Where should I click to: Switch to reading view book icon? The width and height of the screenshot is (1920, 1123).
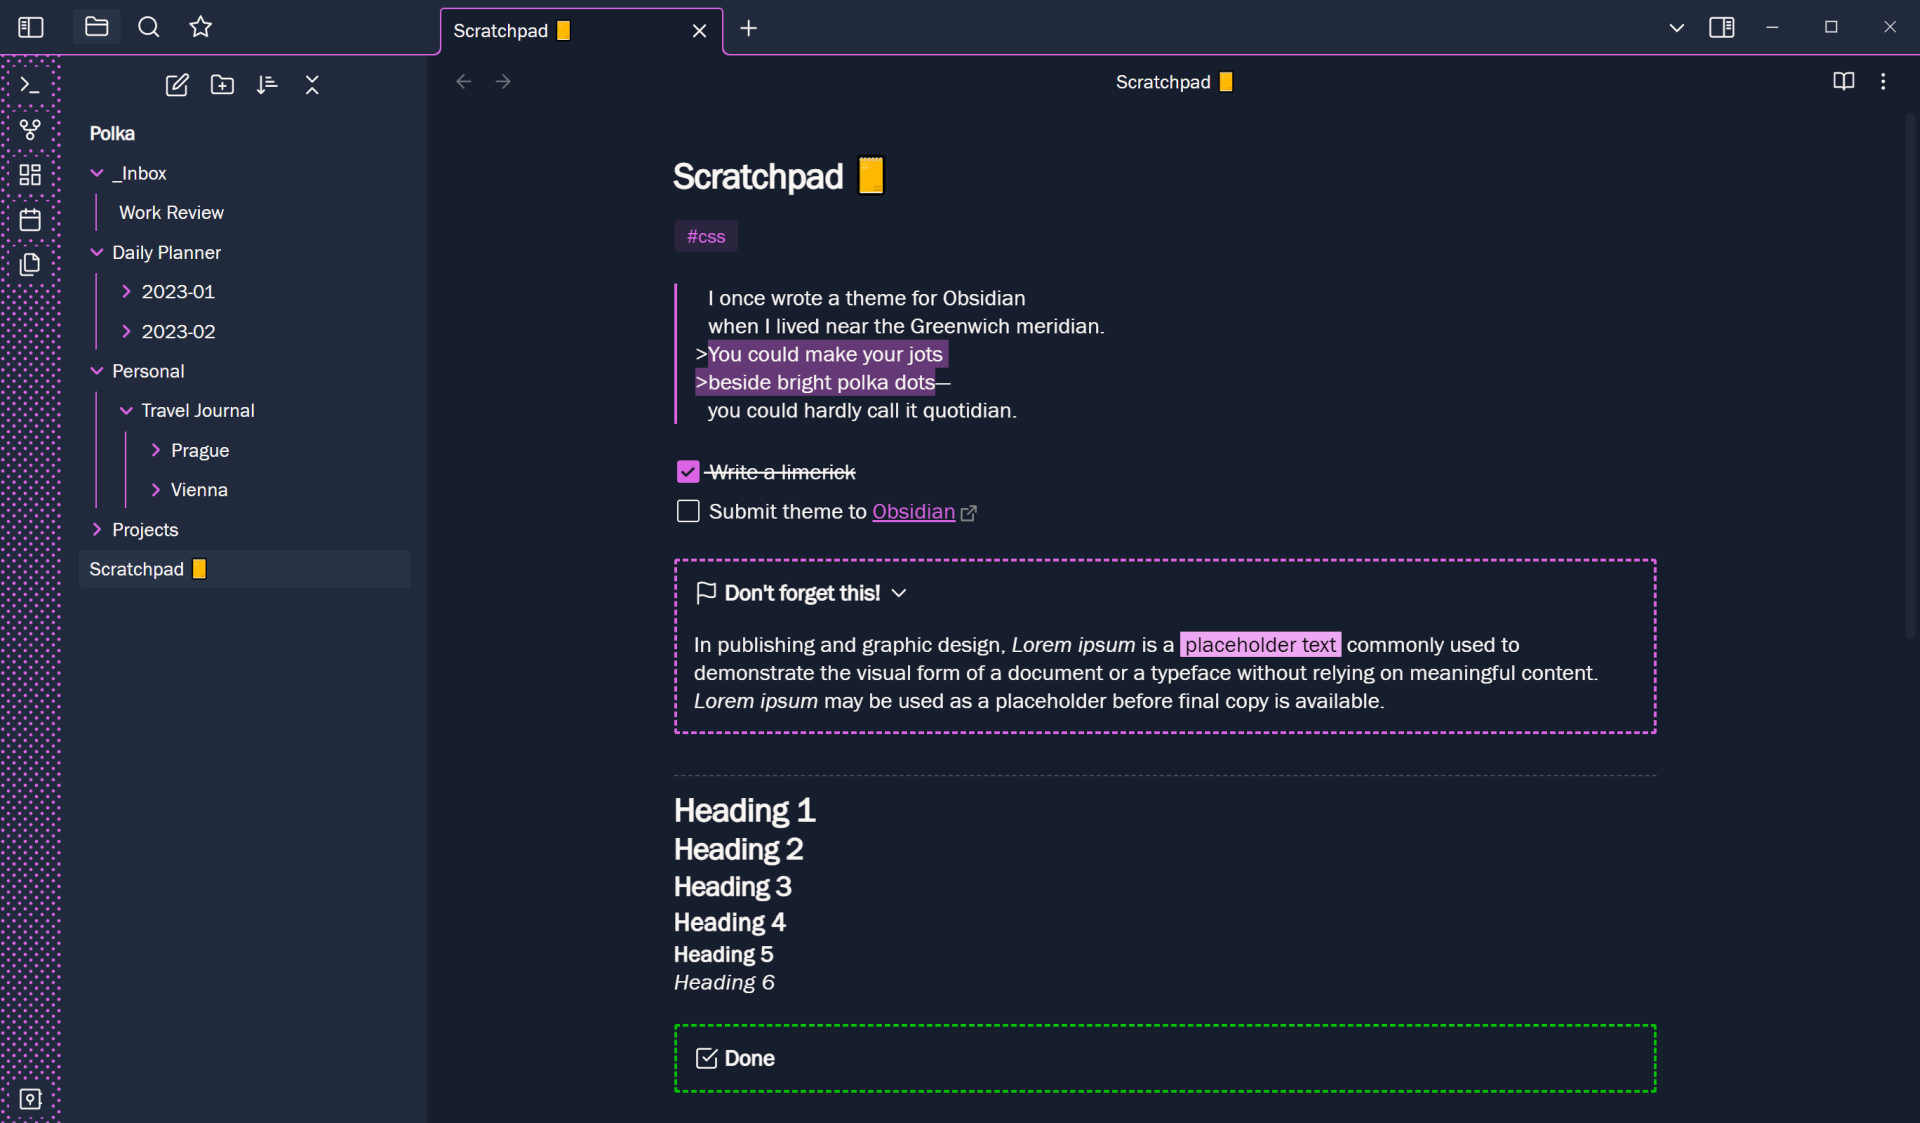click(x=1843, y=82)
